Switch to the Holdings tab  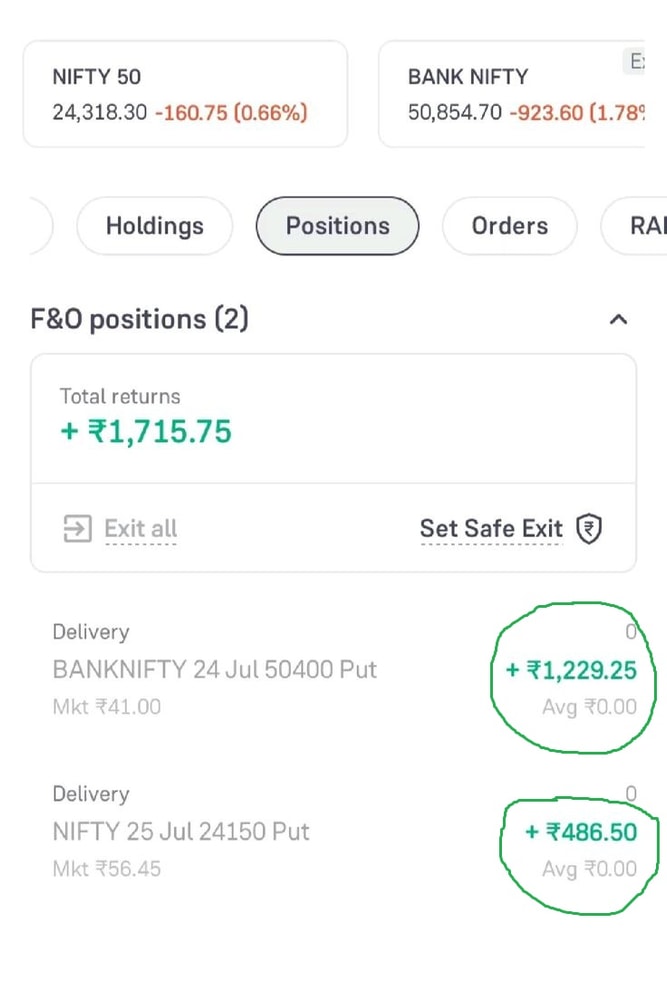[154, 226]
